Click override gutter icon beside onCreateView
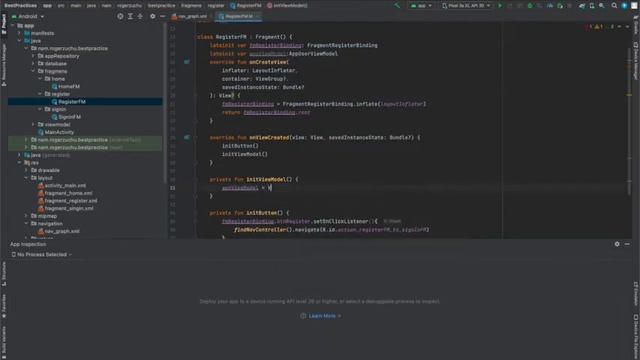 point(187,62)
